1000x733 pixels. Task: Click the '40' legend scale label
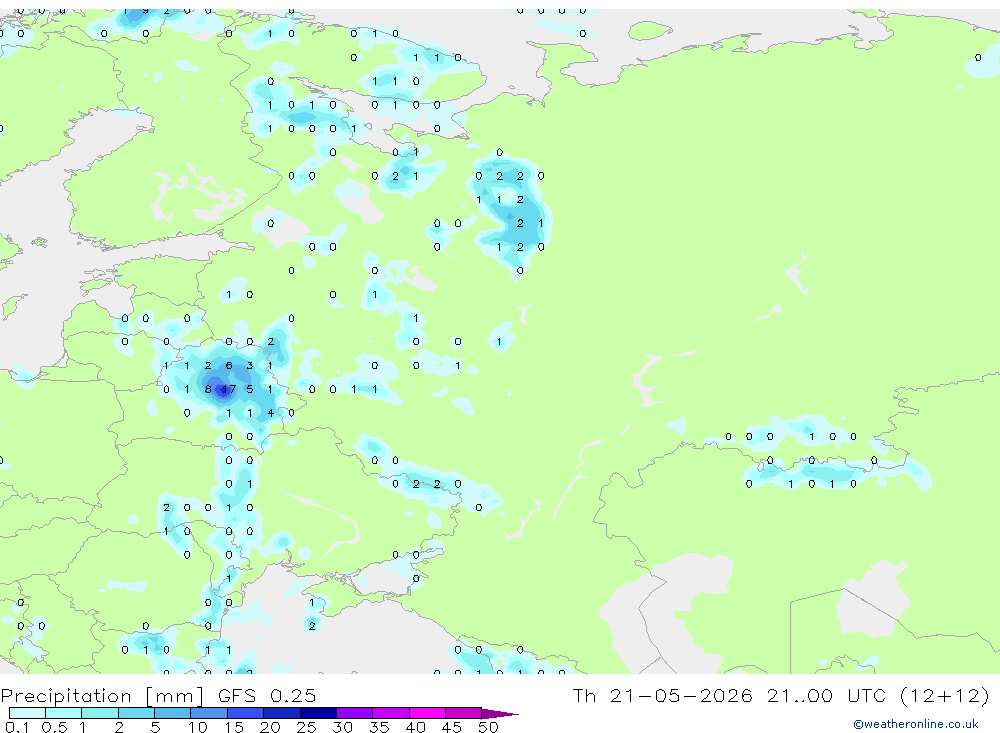pos(415,727)
